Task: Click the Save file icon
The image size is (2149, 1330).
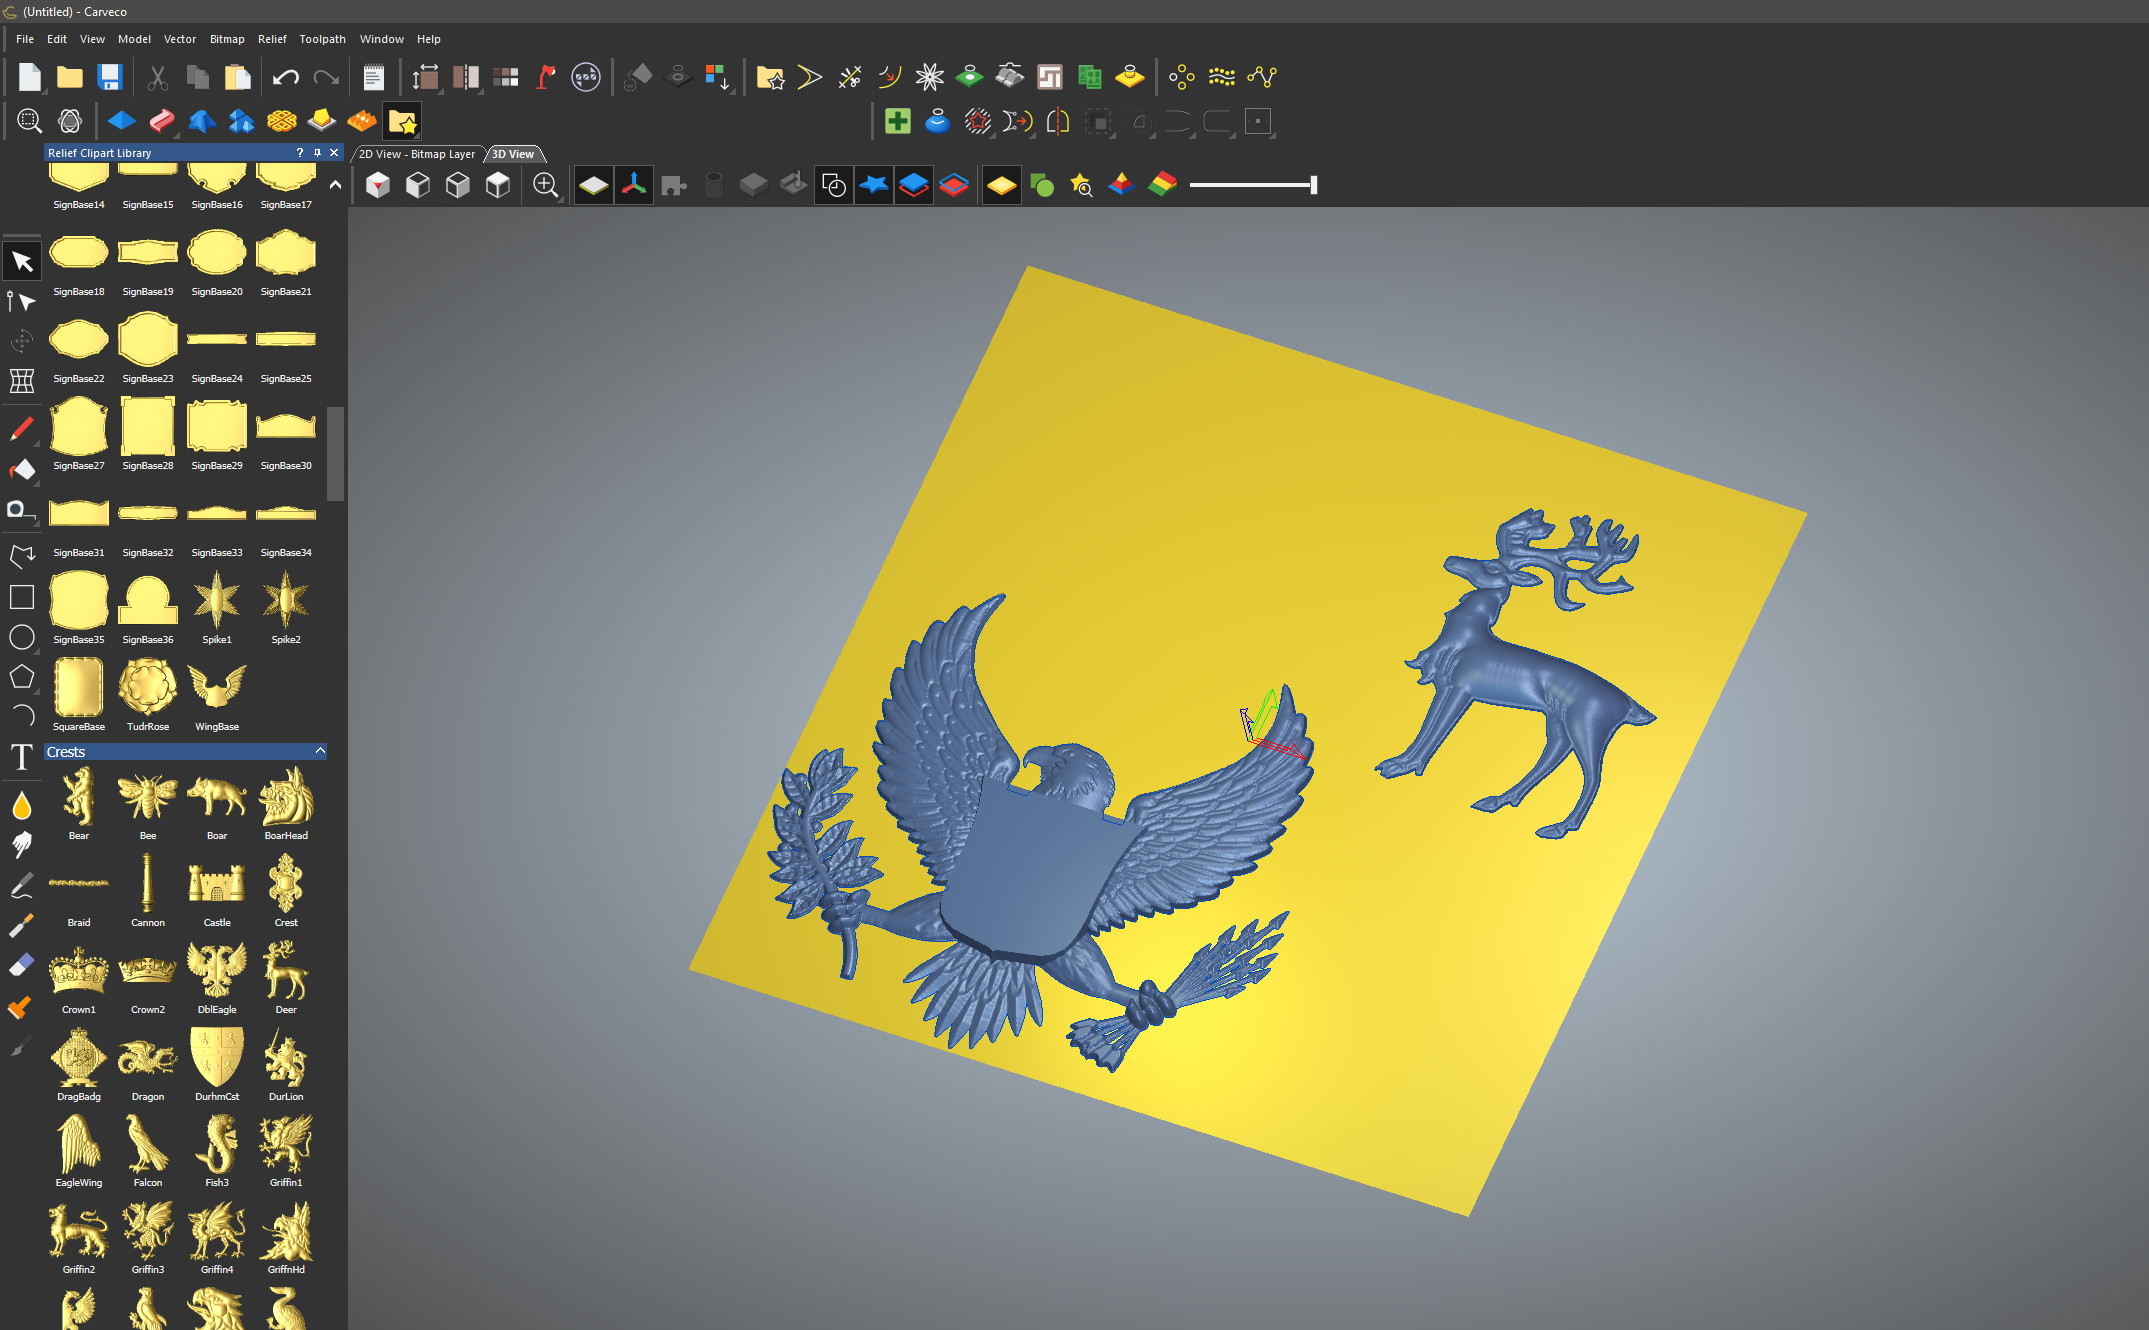Action: pos(109,77)
